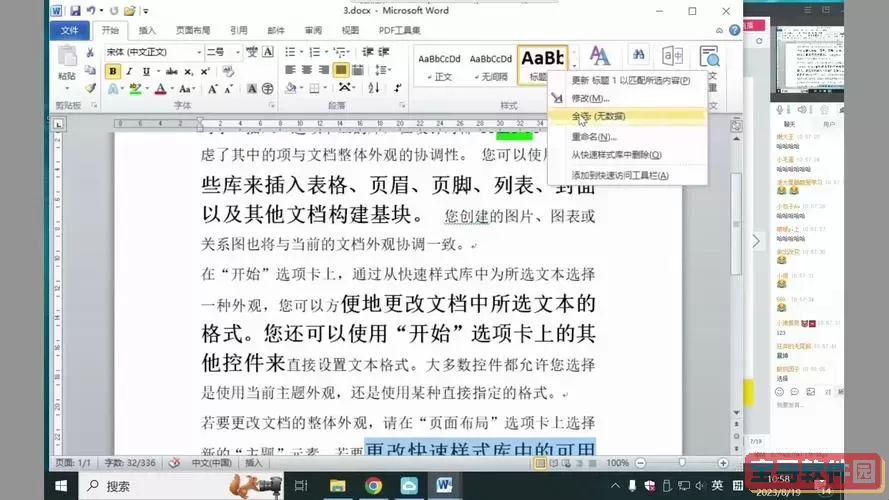Click the Grow Font icon
The width and height of the screenshot is (889, 500).
212,89
